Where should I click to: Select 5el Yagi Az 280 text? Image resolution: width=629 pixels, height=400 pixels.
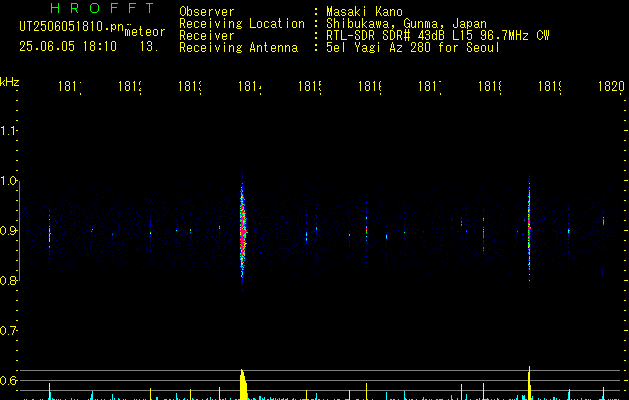pyautogui.click(x=378, y=48)
